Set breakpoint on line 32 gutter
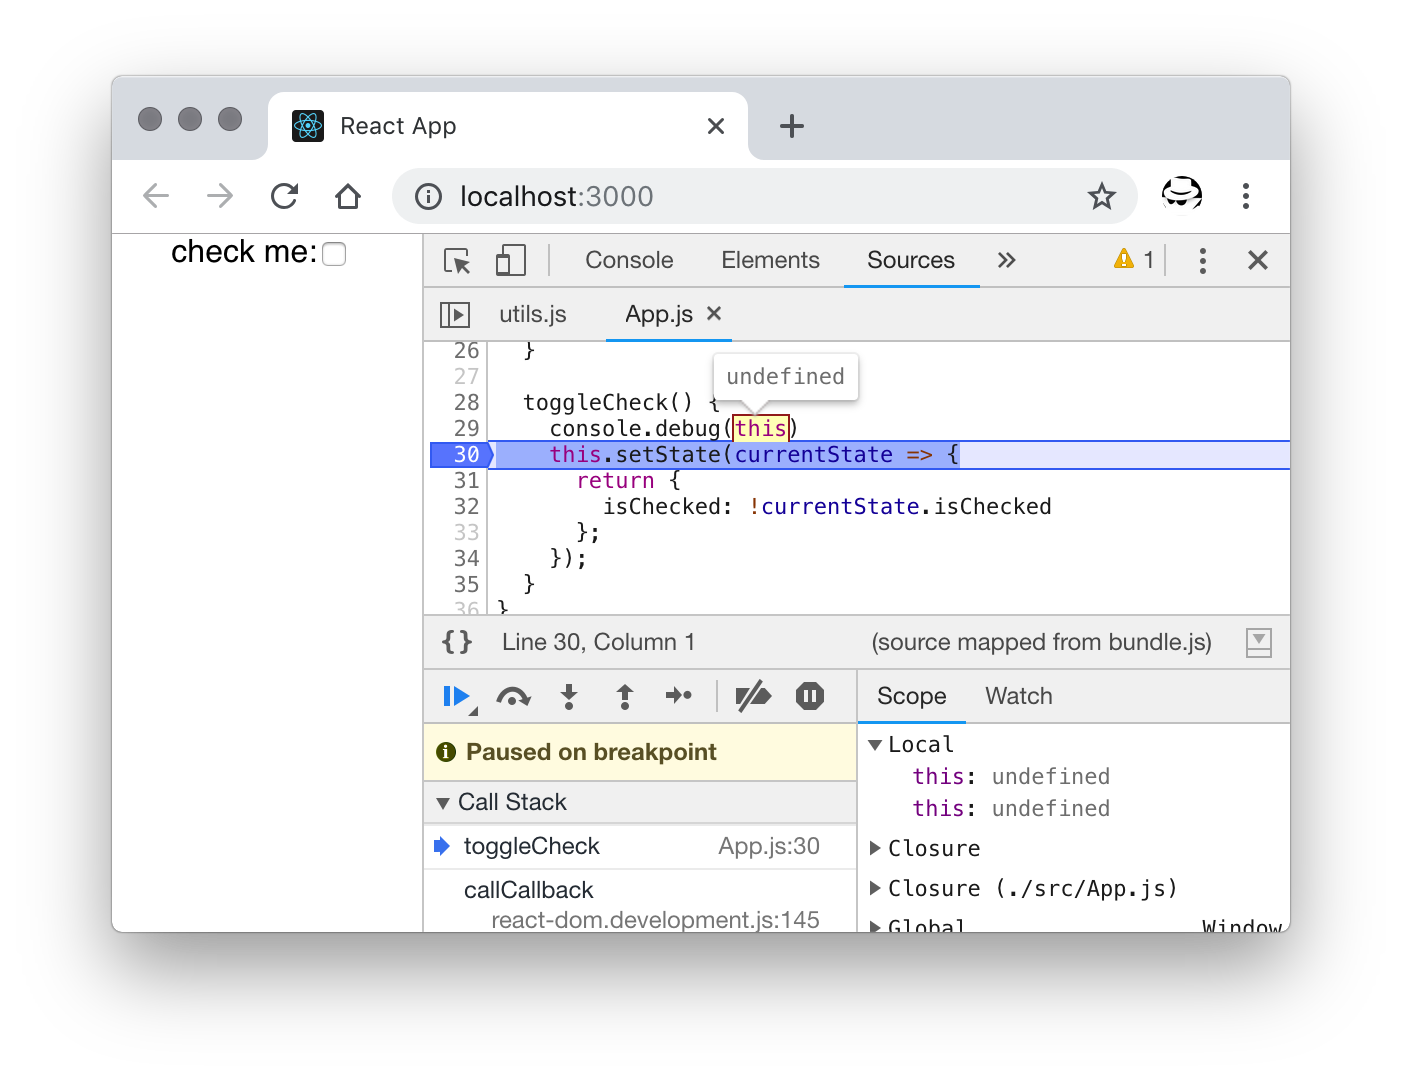The width and height of the screenshot is (1402, 1080). [x=466, y=506]
